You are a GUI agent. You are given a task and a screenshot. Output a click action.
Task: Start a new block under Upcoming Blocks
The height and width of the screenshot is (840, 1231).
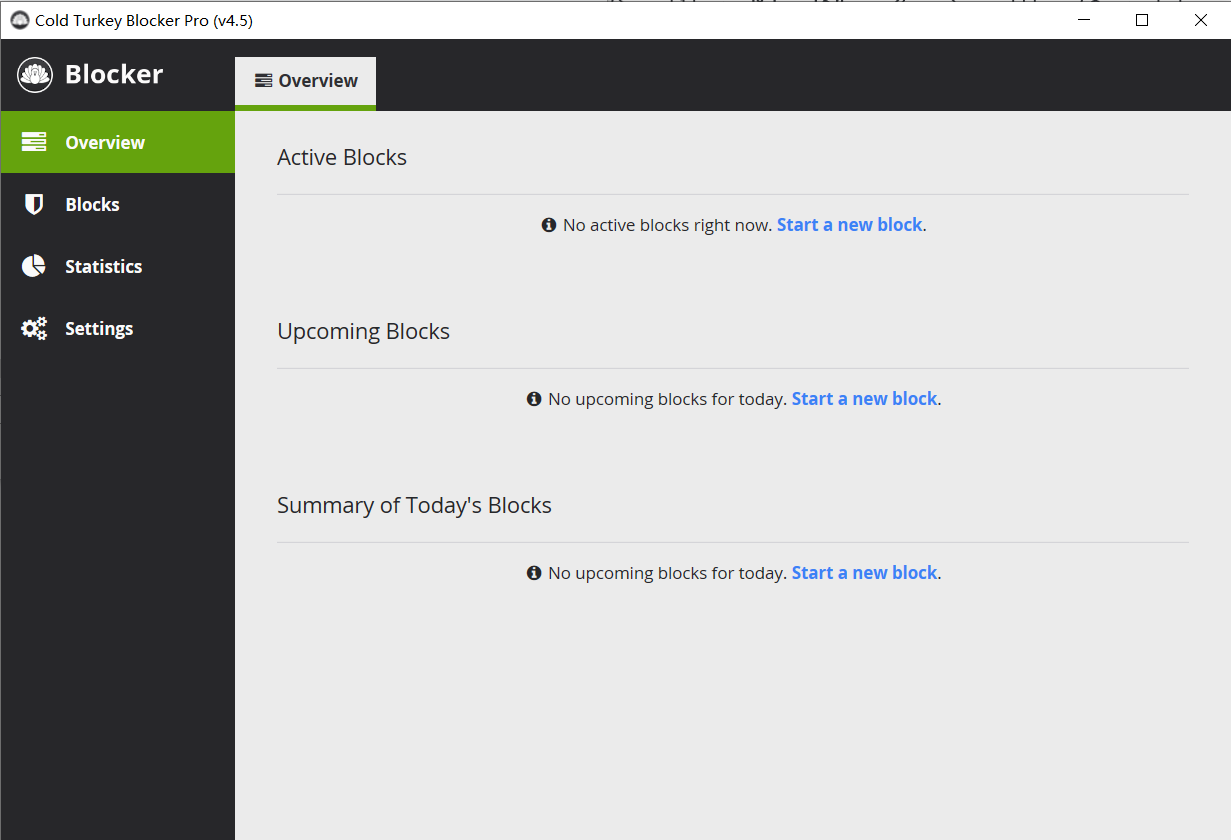point(864,398)
